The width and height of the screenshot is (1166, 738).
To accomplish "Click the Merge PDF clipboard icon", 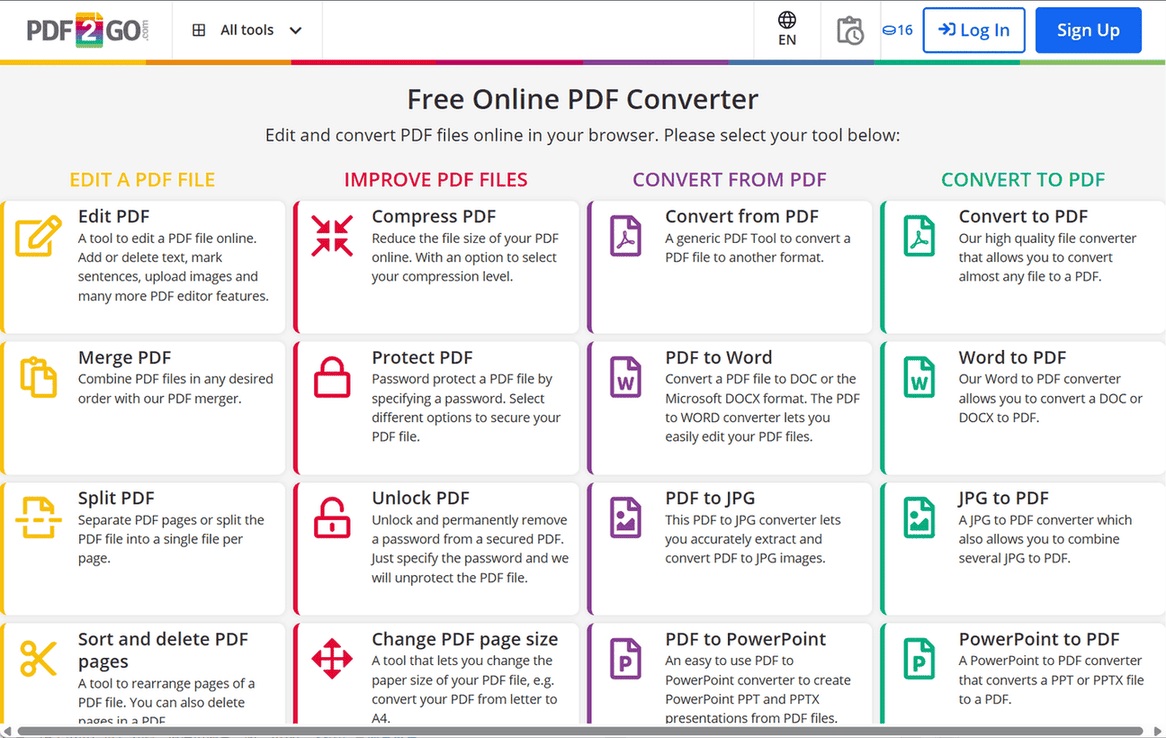I will coord(38,377).
